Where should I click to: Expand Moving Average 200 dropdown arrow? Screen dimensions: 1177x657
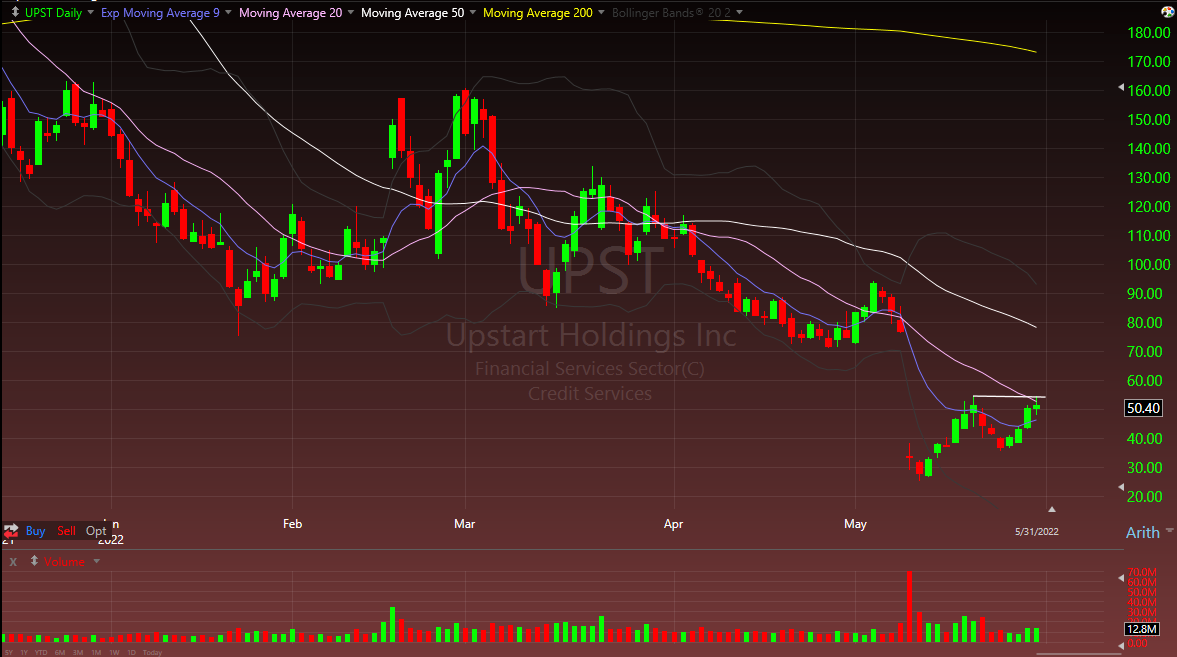[601, 12]
